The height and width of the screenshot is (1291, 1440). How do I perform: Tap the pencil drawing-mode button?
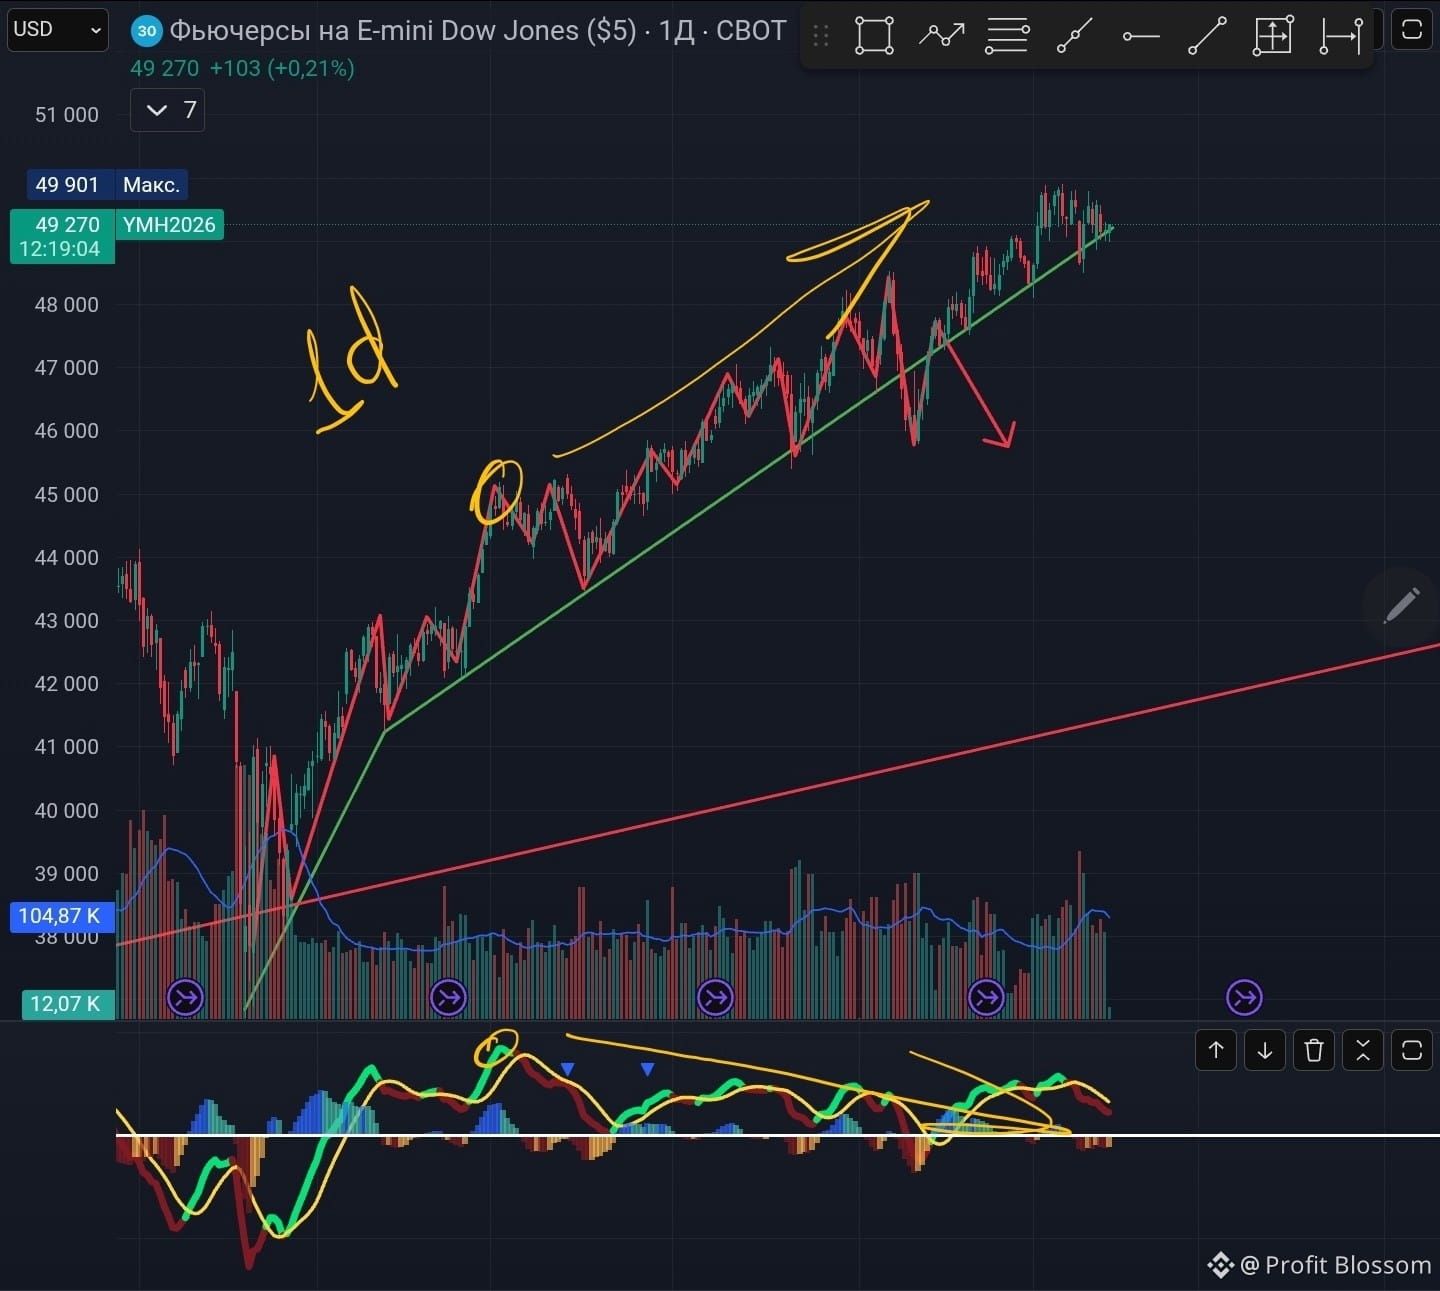pos(1402,605)
